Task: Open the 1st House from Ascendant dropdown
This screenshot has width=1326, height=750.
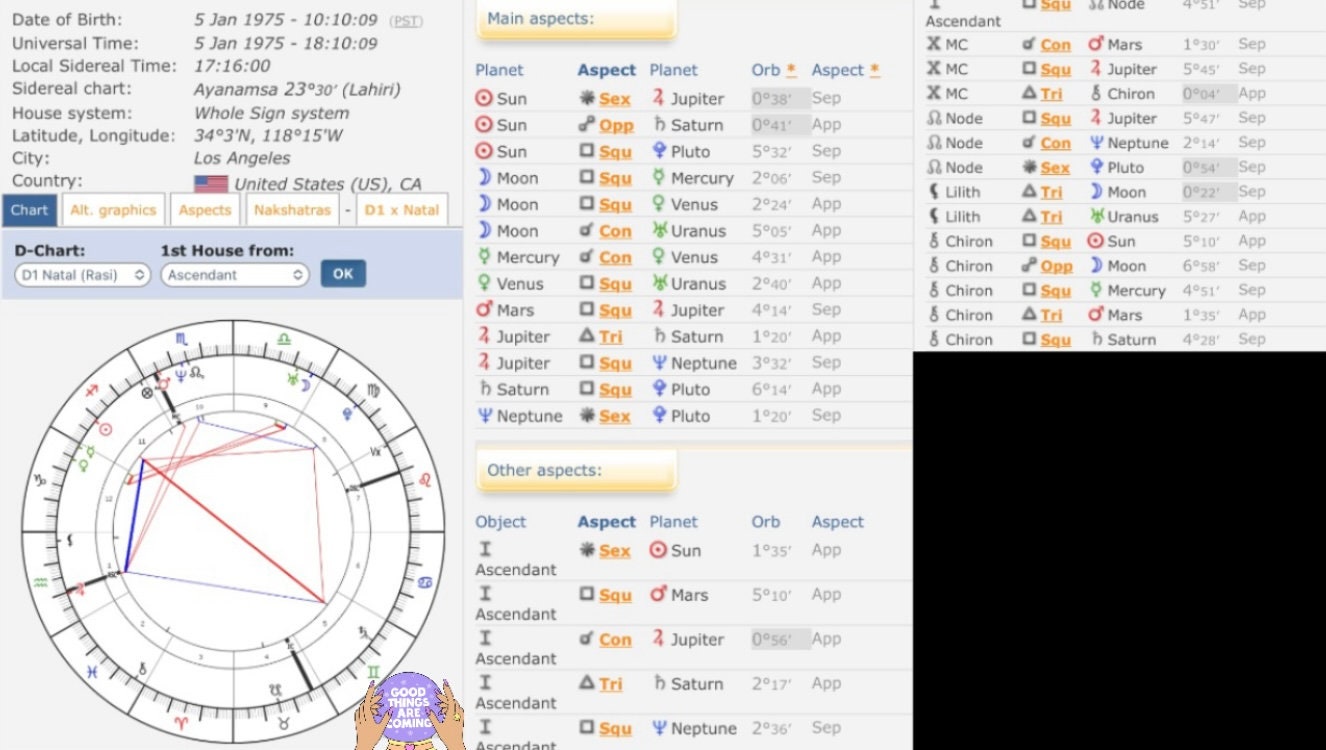Action: [234, 274]
